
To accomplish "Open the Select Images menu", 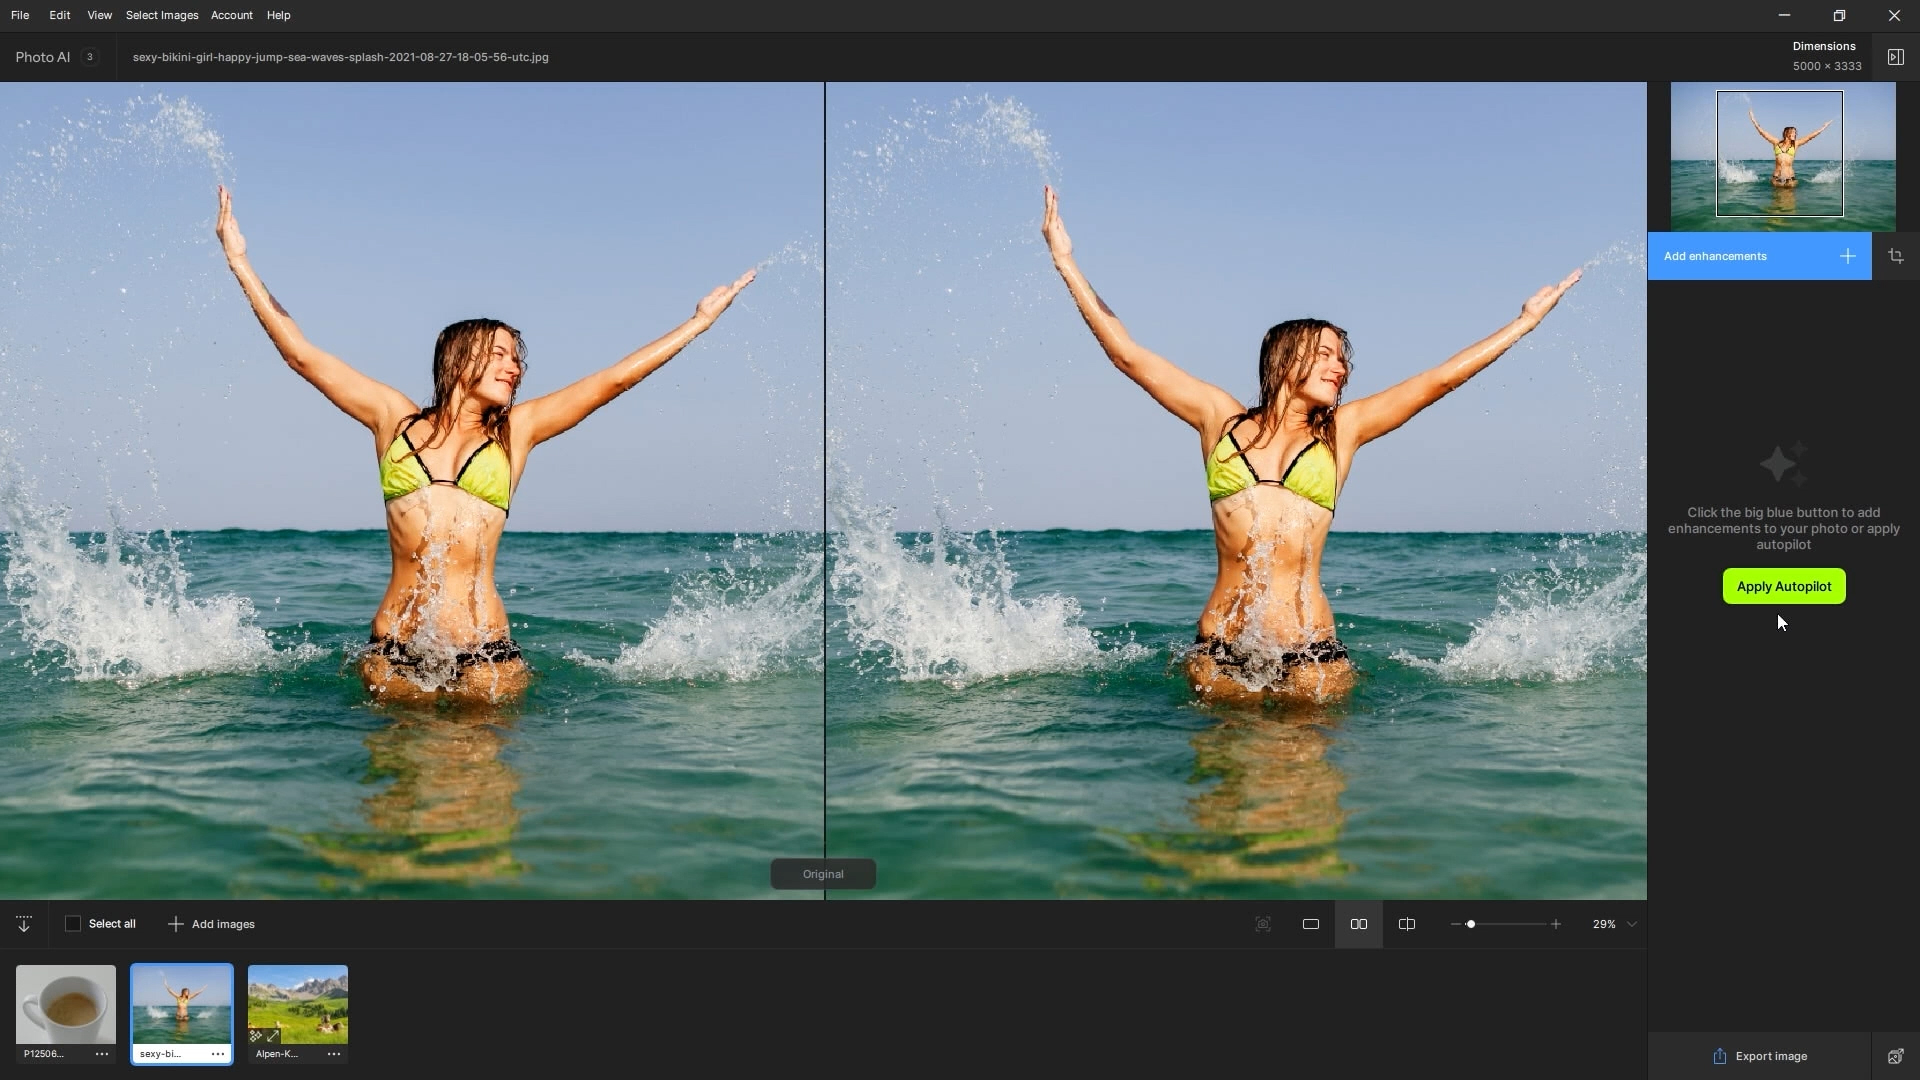I will (x=162, y=15).
